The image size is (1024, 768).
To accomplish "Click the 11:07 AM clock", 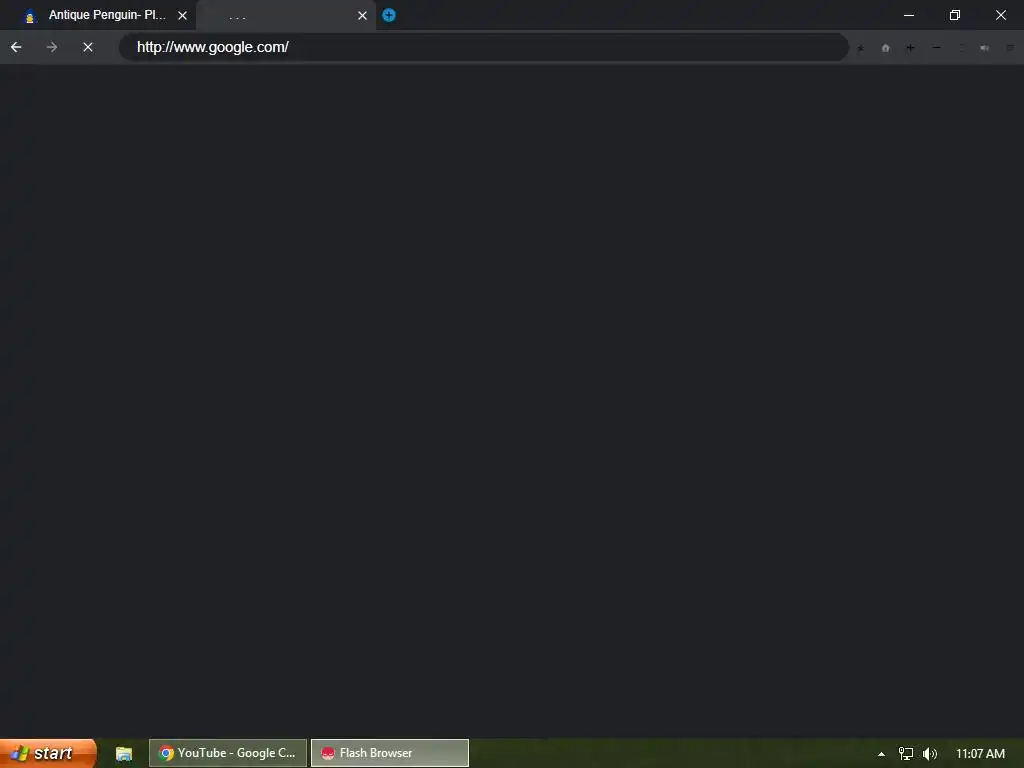I will (980, 754).
